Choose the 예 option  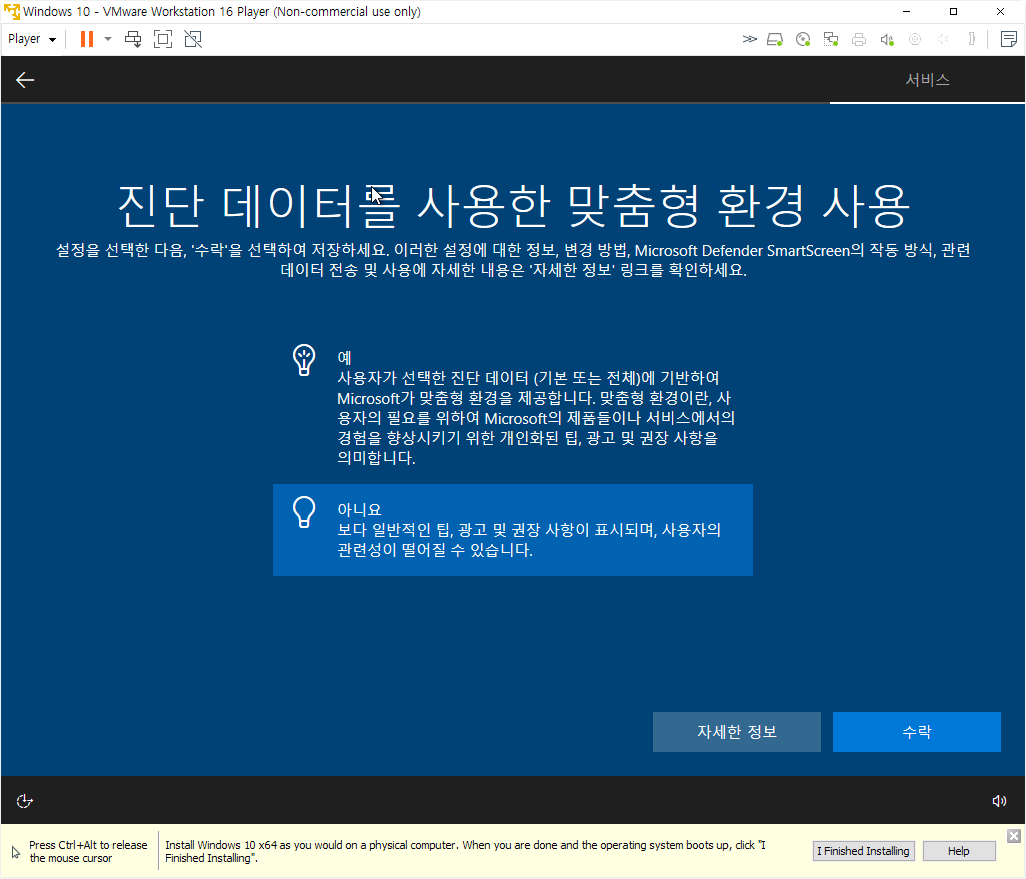pyautogui.click(x=512, y=407)
